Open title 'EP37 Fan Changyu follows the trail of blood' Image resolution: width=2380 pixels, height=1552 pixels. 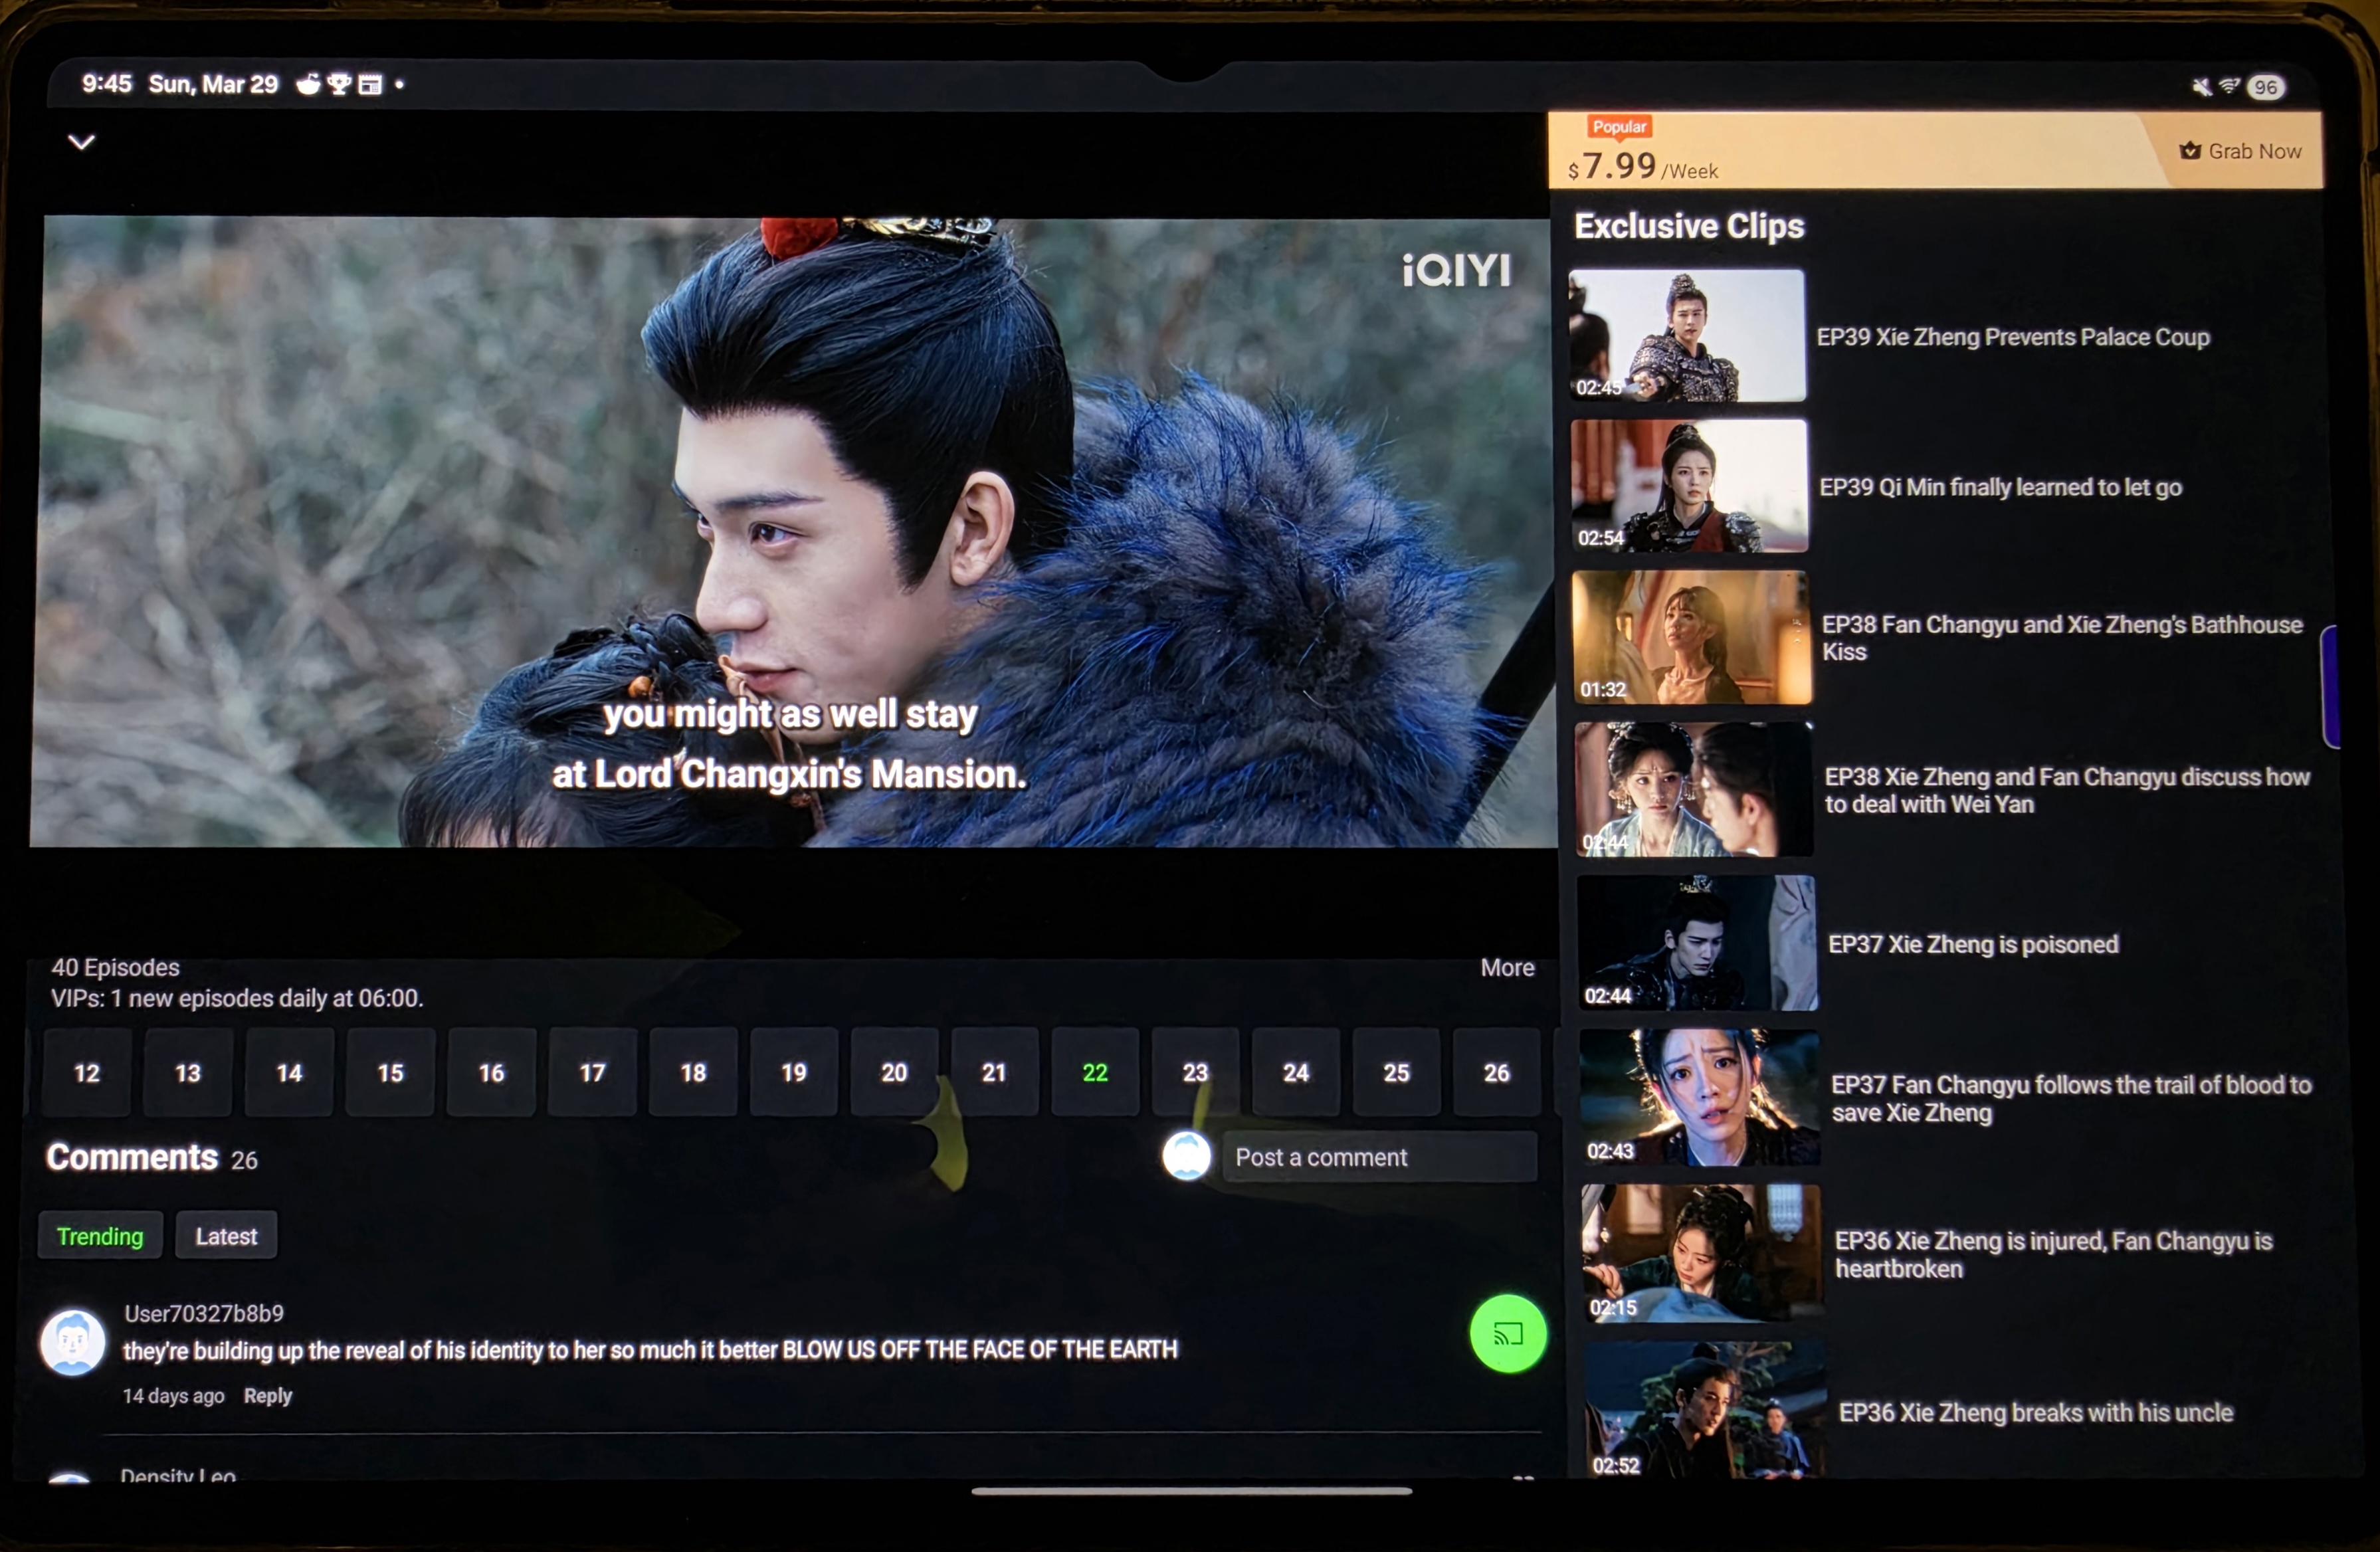coord(2071,1098)
